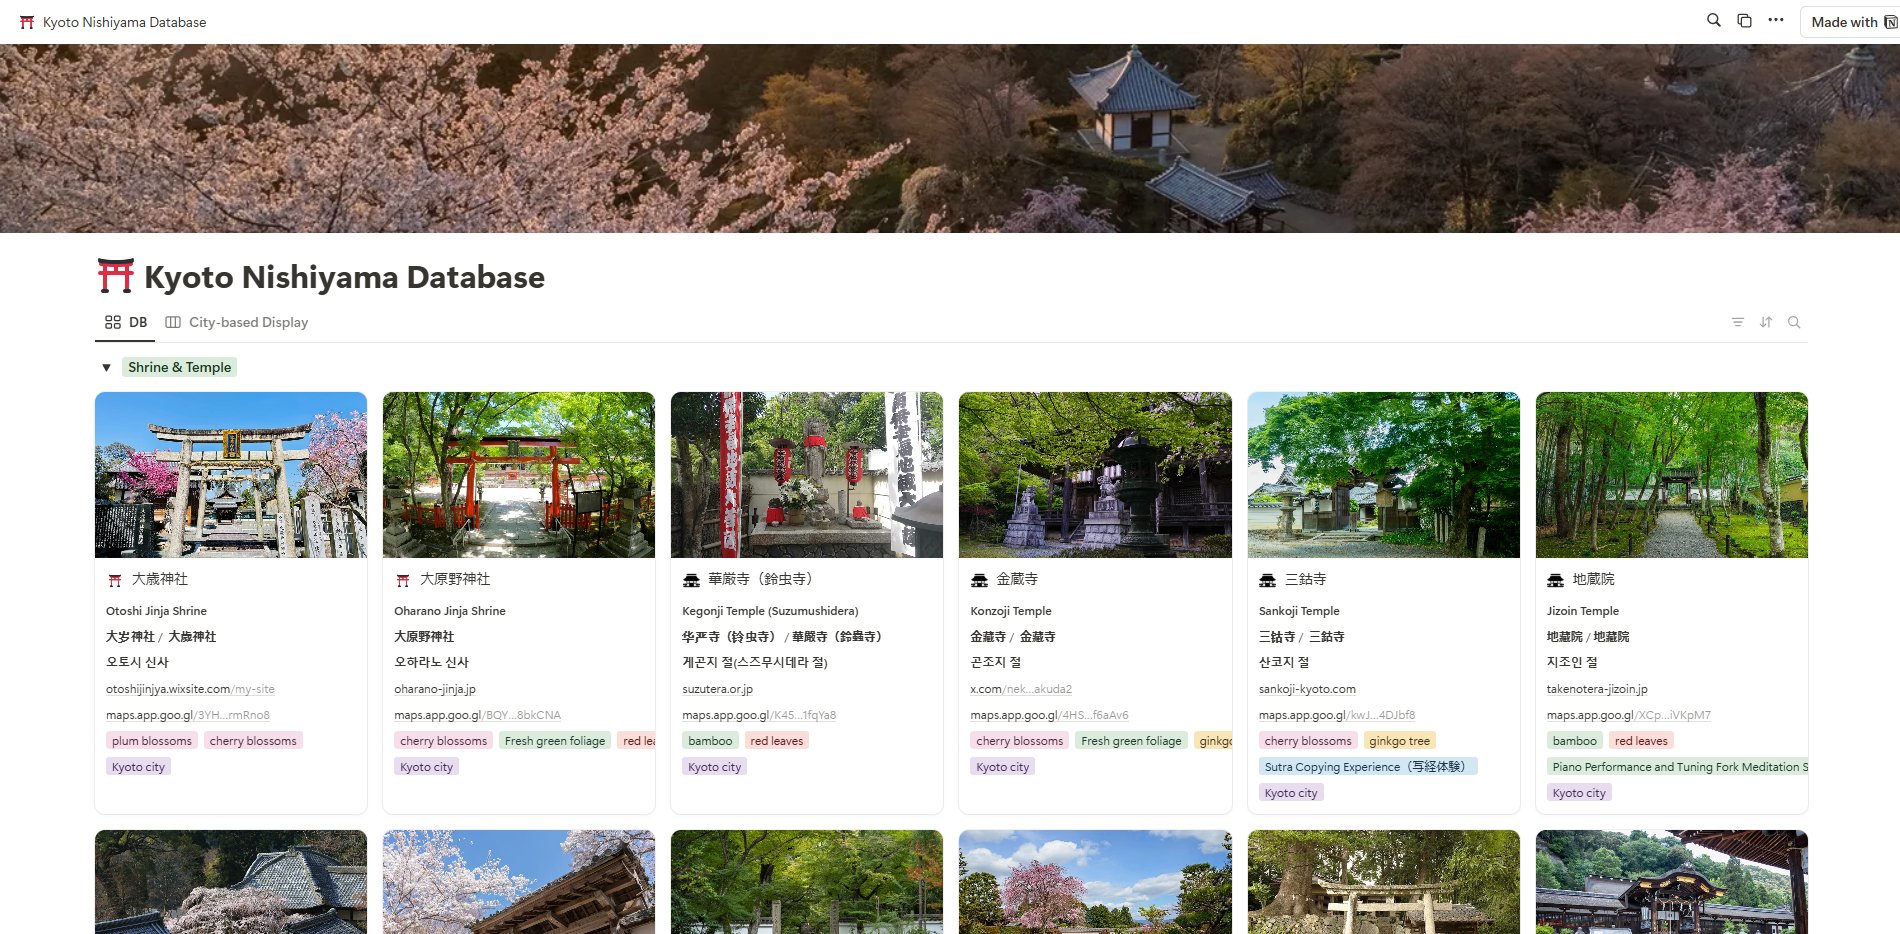The height and width of the screenshot is (934, 1900).
Task: Open the three-dots more options menu
Action: coord(1776,20)
